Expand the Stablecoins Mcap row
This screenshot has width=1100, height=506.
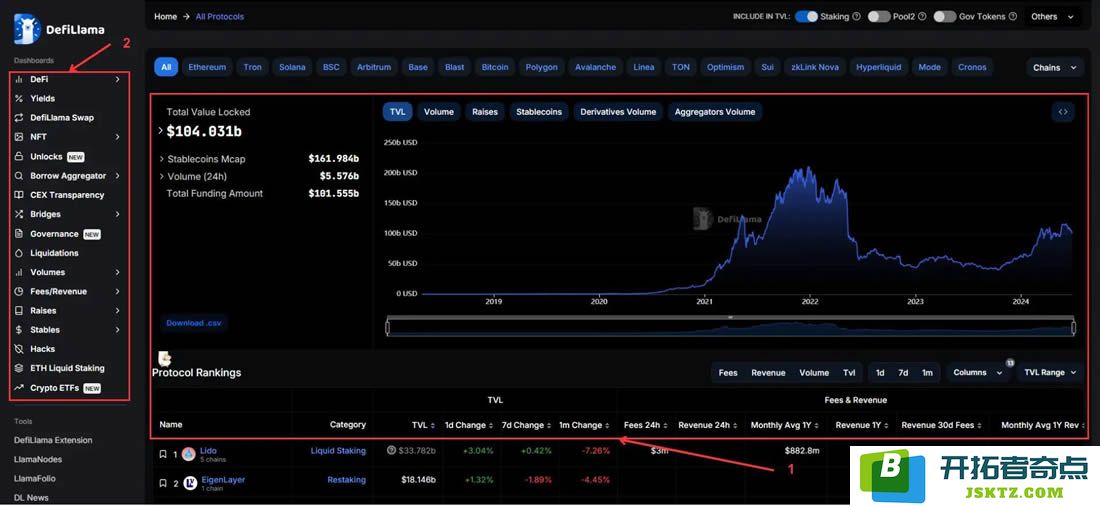161,159
